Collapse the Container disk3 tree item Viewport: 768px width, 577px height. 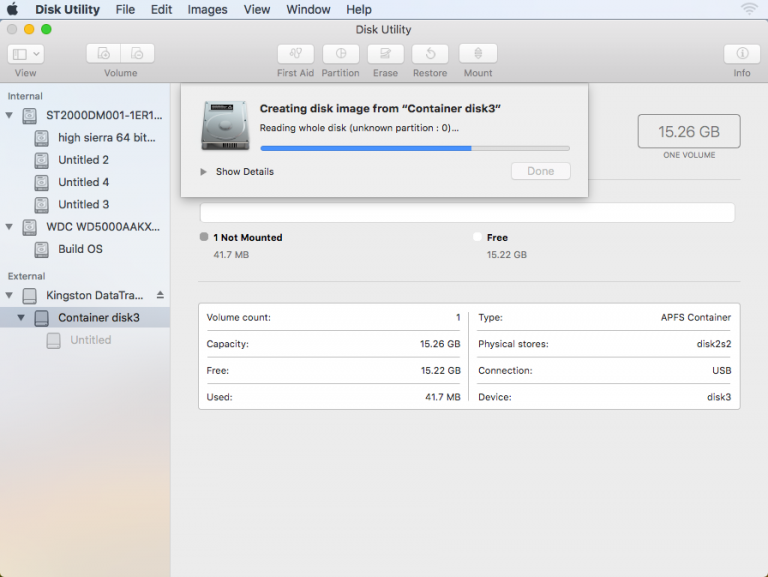21,317
